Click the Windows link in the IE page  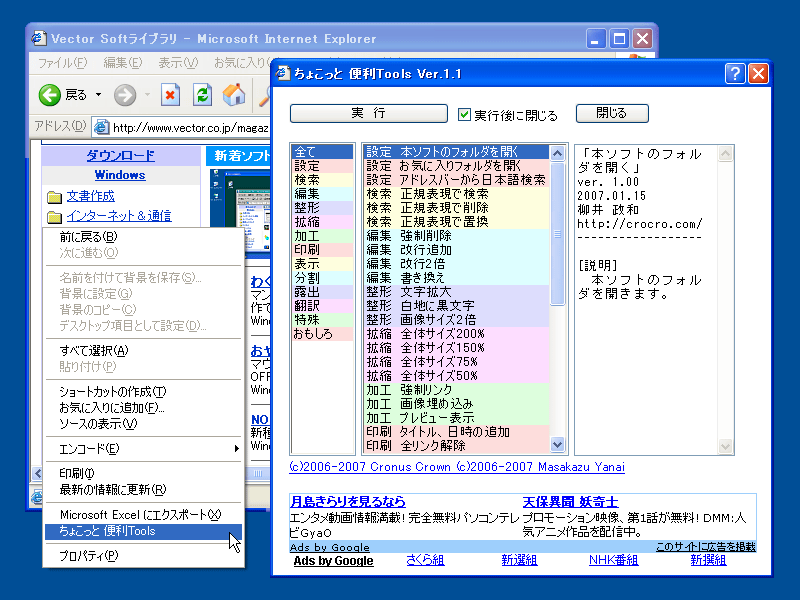pyautogui.click(x=120, y=175)
